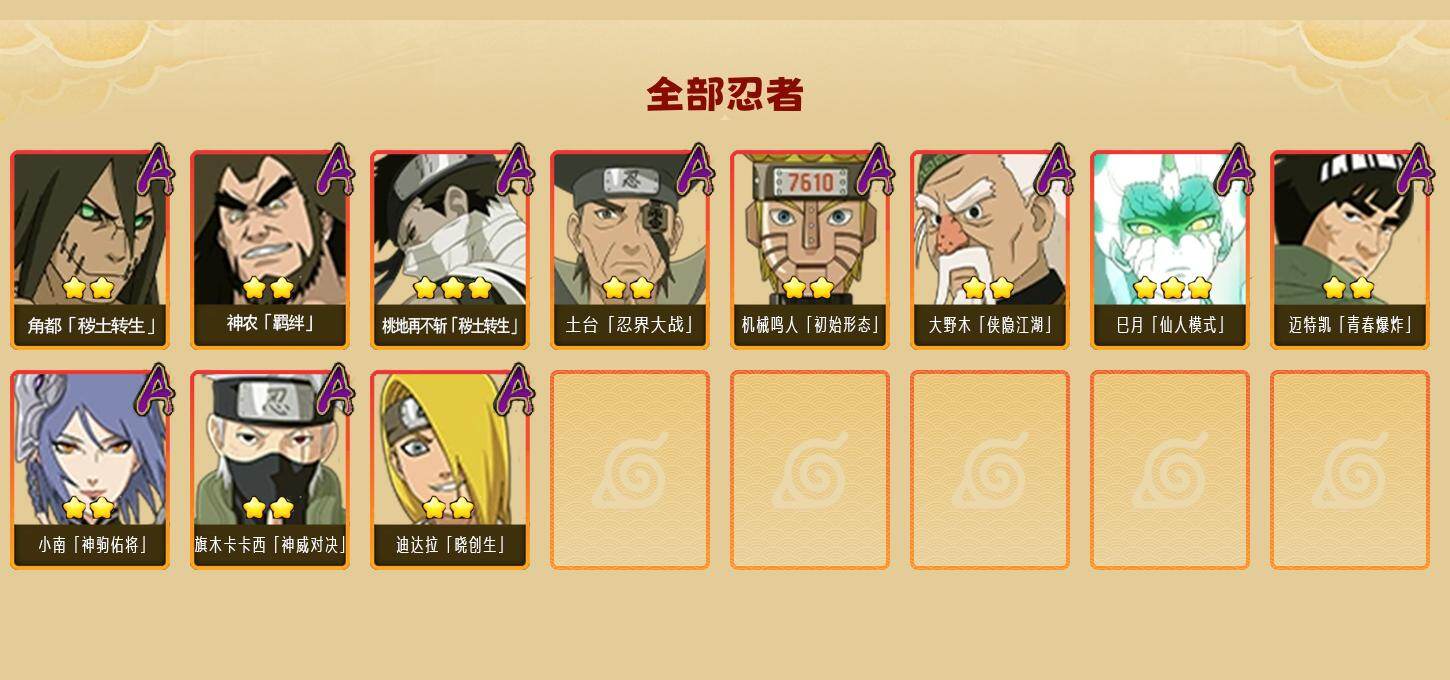This screenshot has height=680, width=1450.
Task: Choose the 小南「神驹佑将」ninja card
Action: tap(90, 470)
